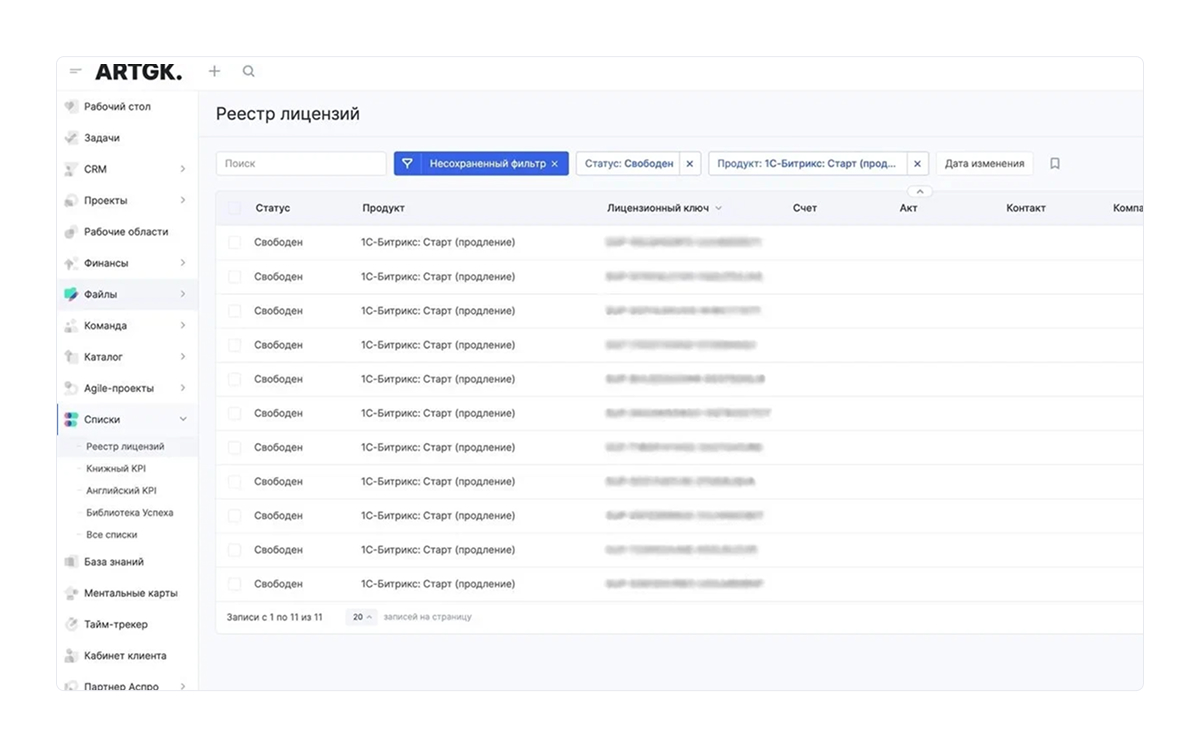
Task: Toggle the select-all checkbox in table header
Action: click(234, 208)
